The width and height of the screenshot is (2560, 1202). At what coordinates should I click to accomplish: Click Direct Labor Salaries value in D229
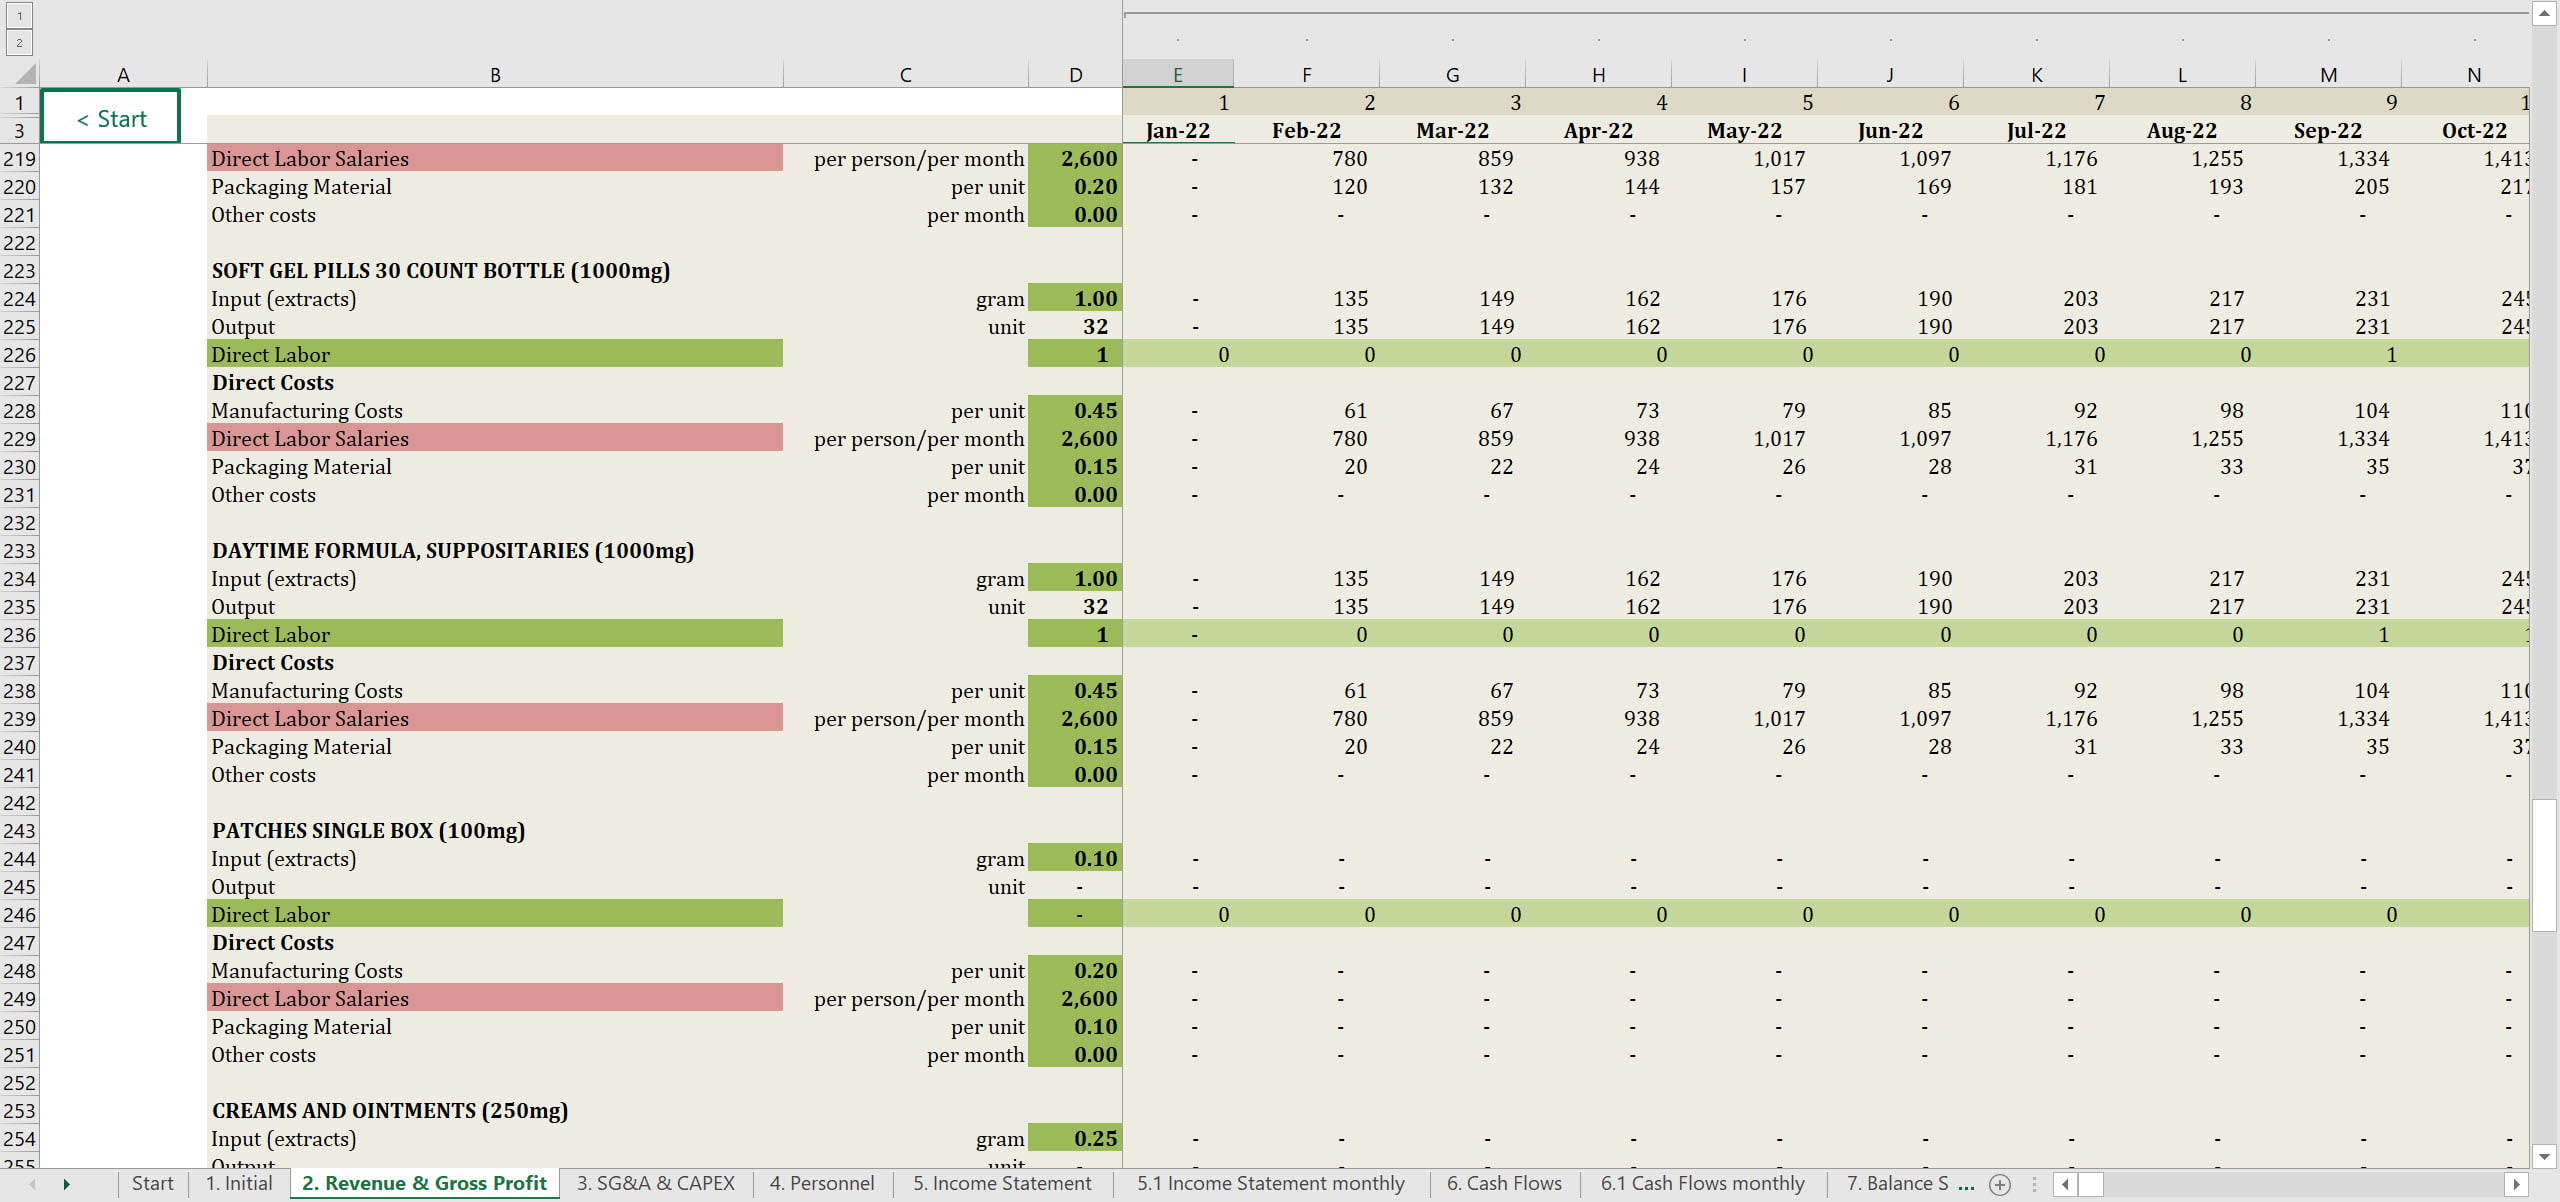tap(1075, 439)
